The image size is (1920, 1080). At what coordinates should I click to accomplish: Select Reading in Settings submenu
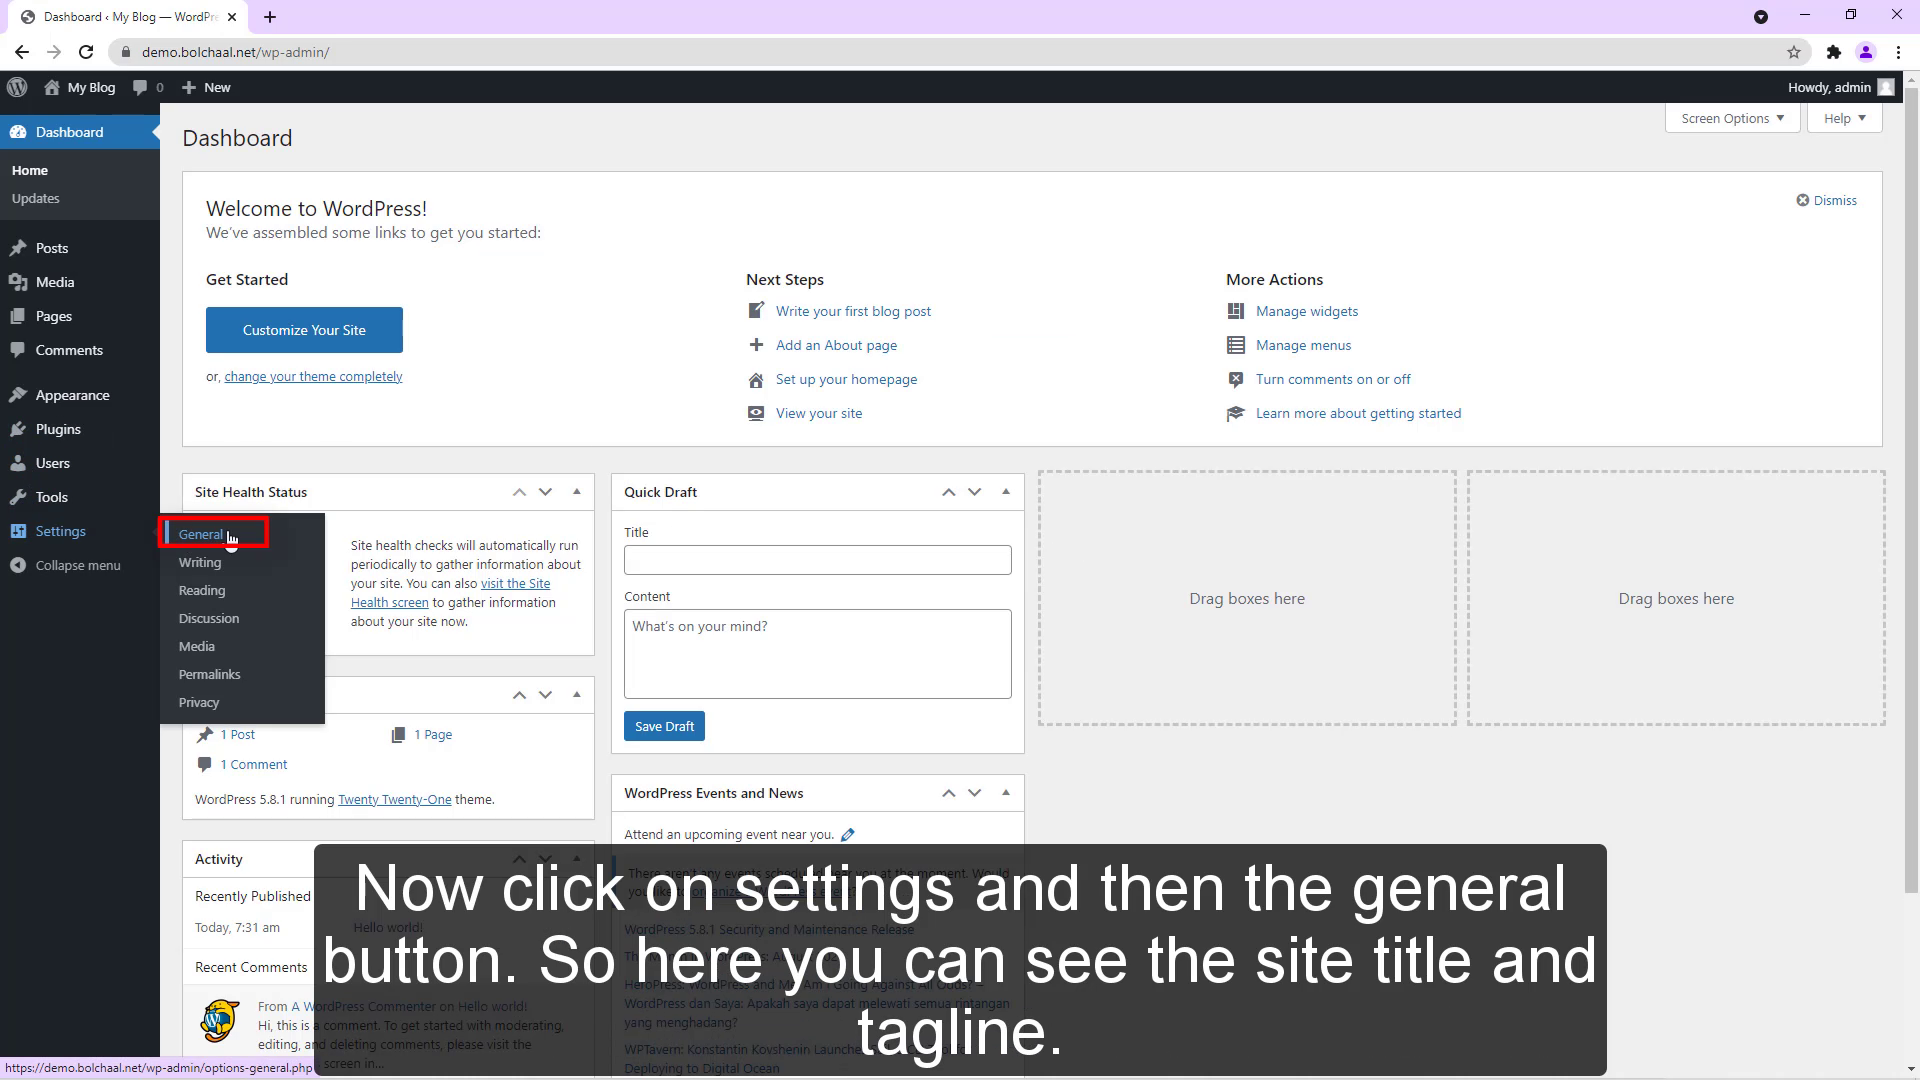coord(202,590)
